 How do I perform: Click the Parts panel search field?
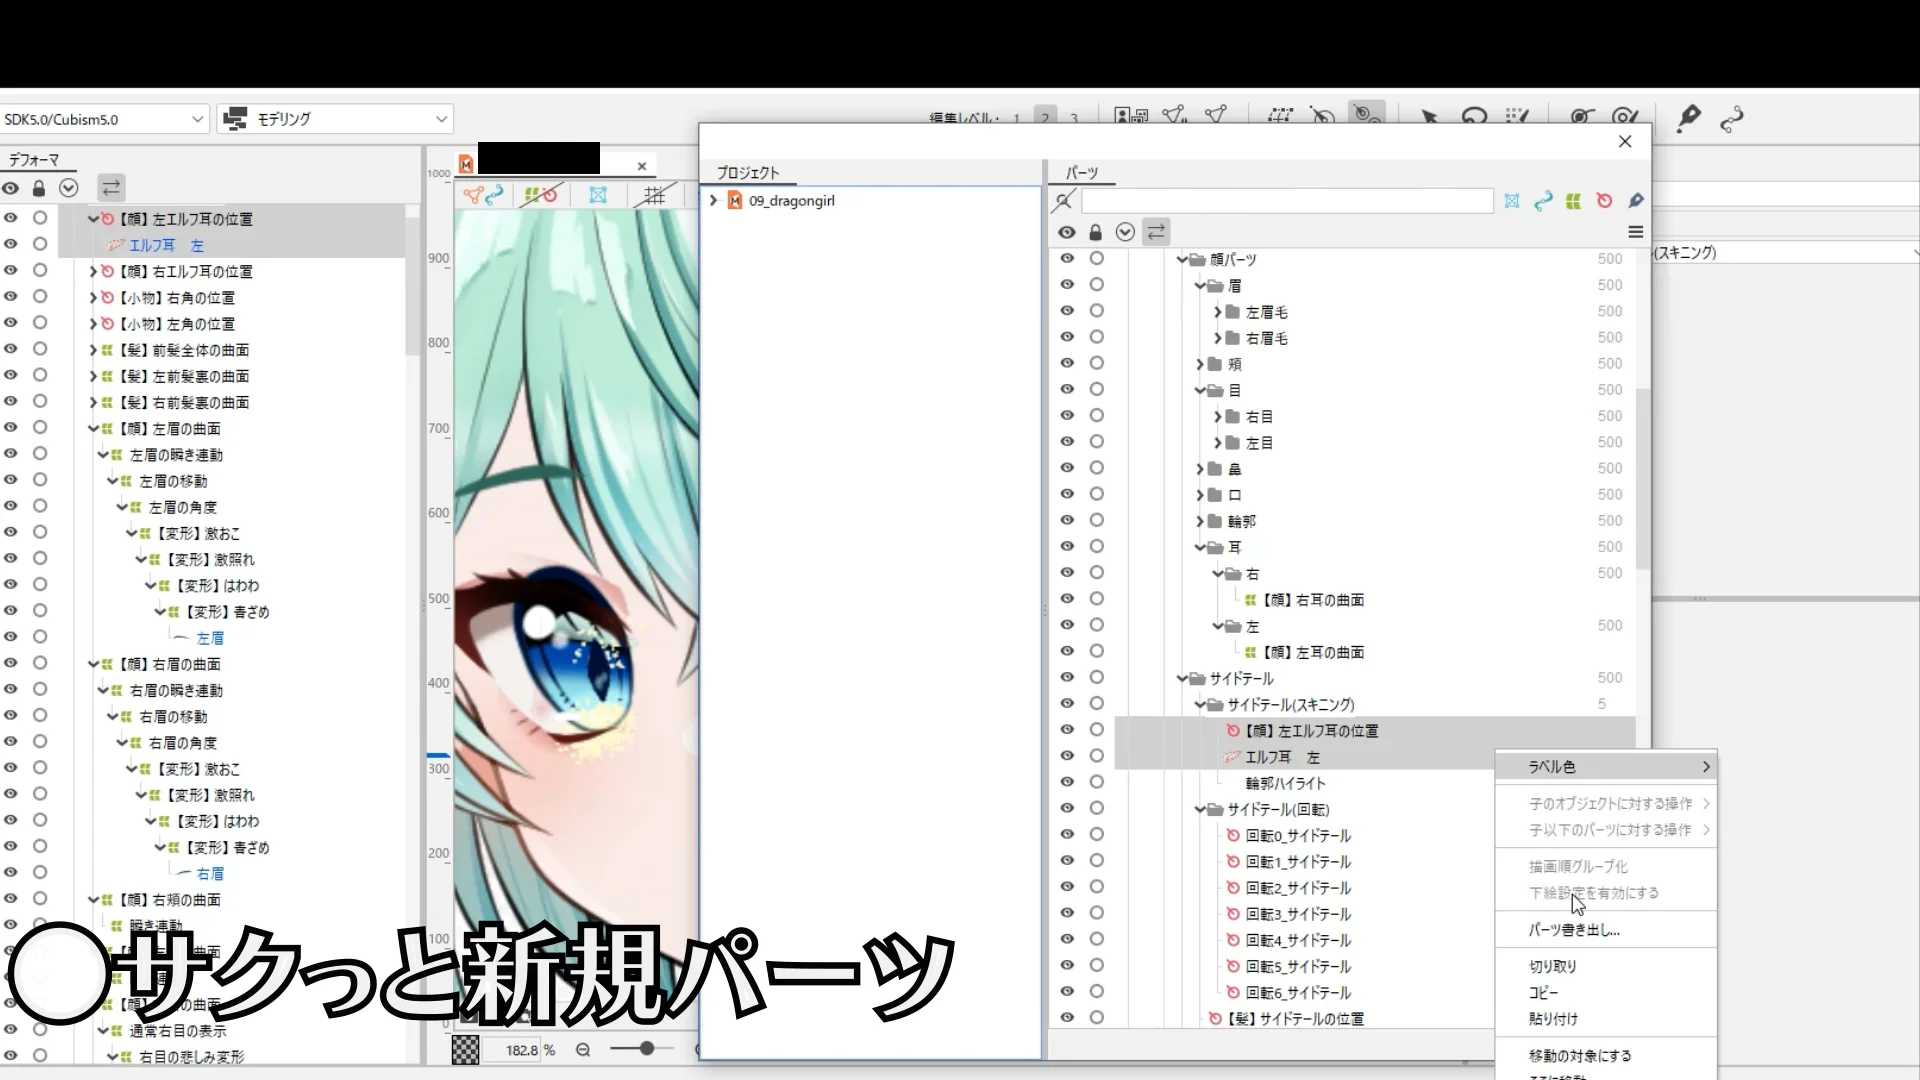pyautogui.click(x=1287, y=201)
